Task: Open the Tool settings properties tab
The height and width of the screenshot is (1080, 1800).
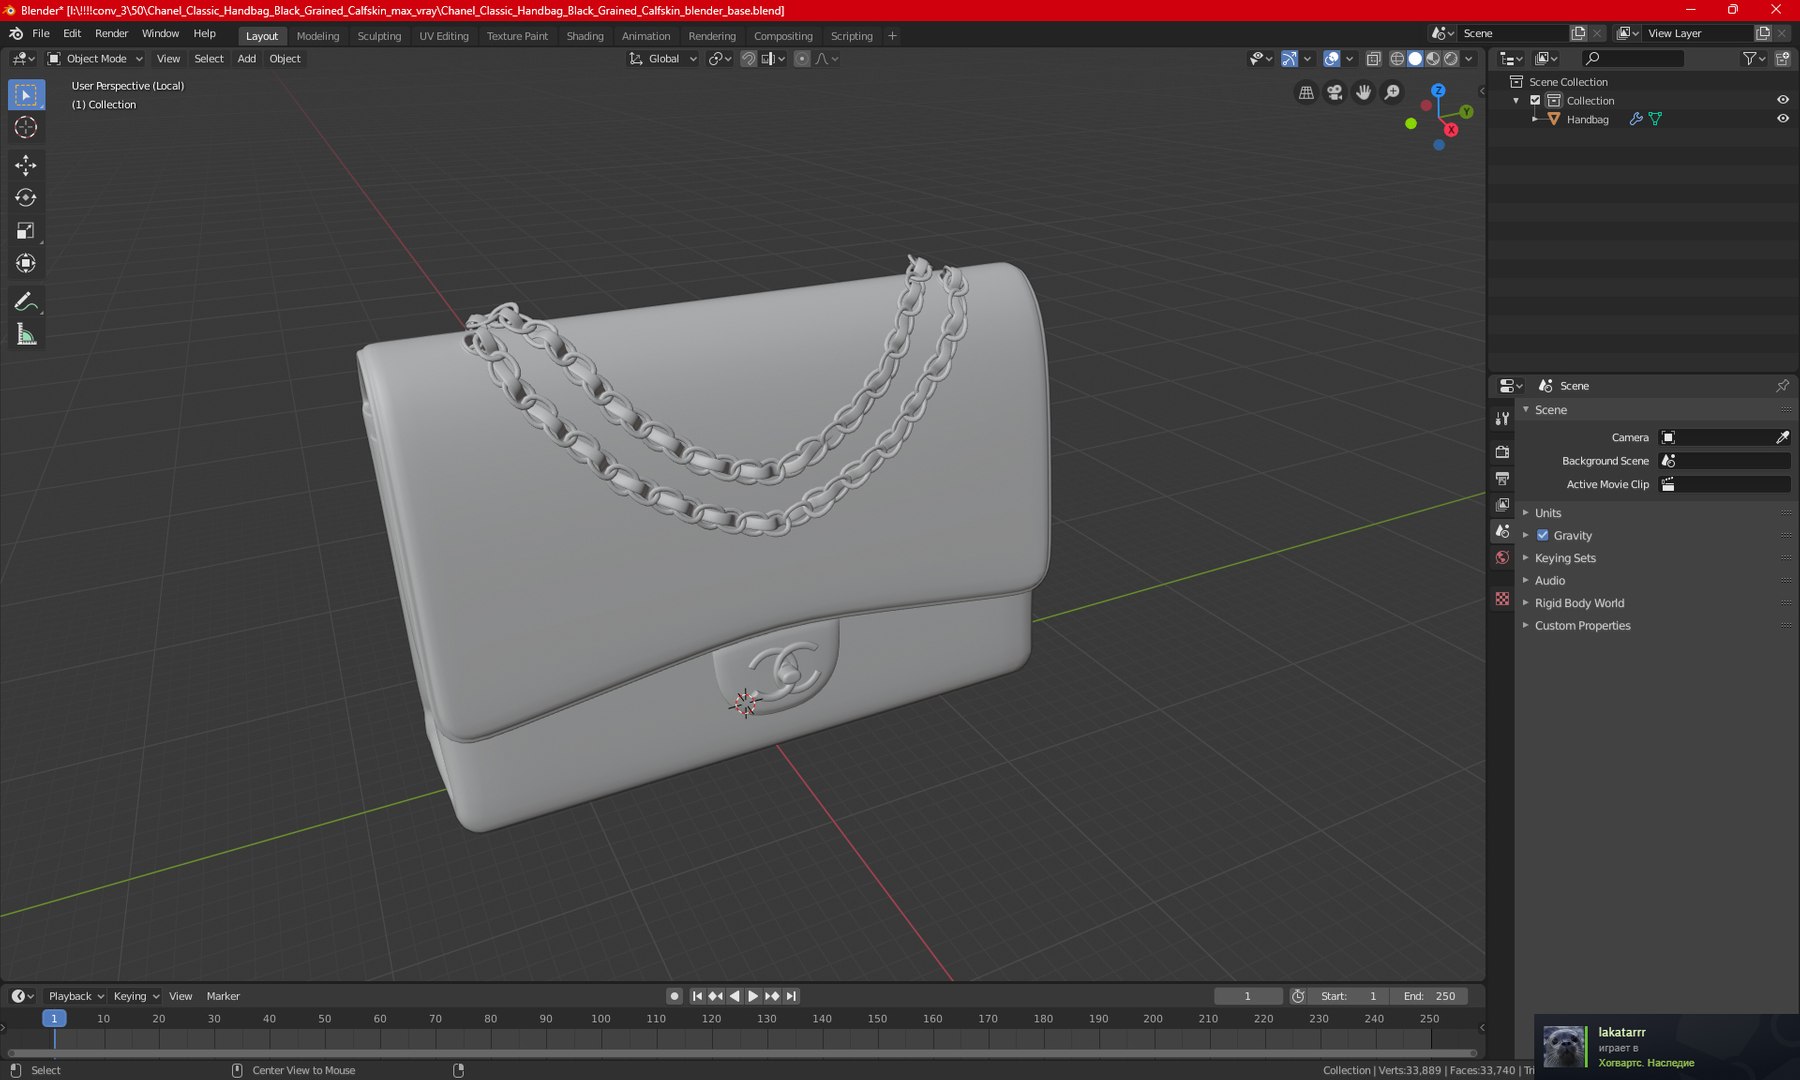Action: [1502, 418]
